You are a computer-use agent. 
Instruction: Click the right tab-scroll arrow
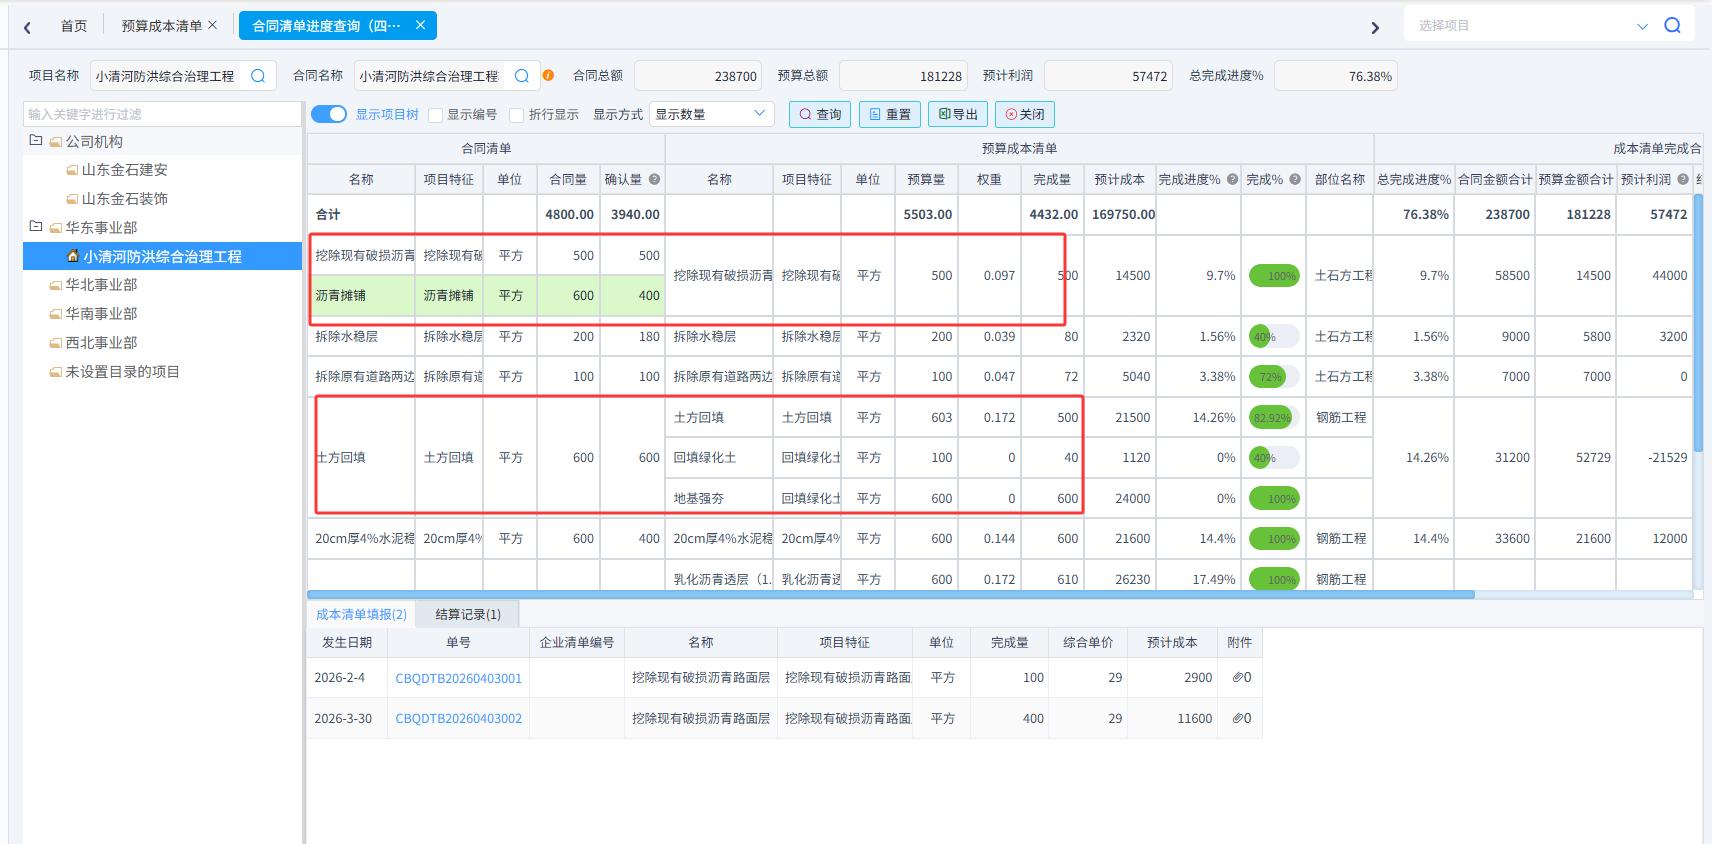pos(1375,27)
